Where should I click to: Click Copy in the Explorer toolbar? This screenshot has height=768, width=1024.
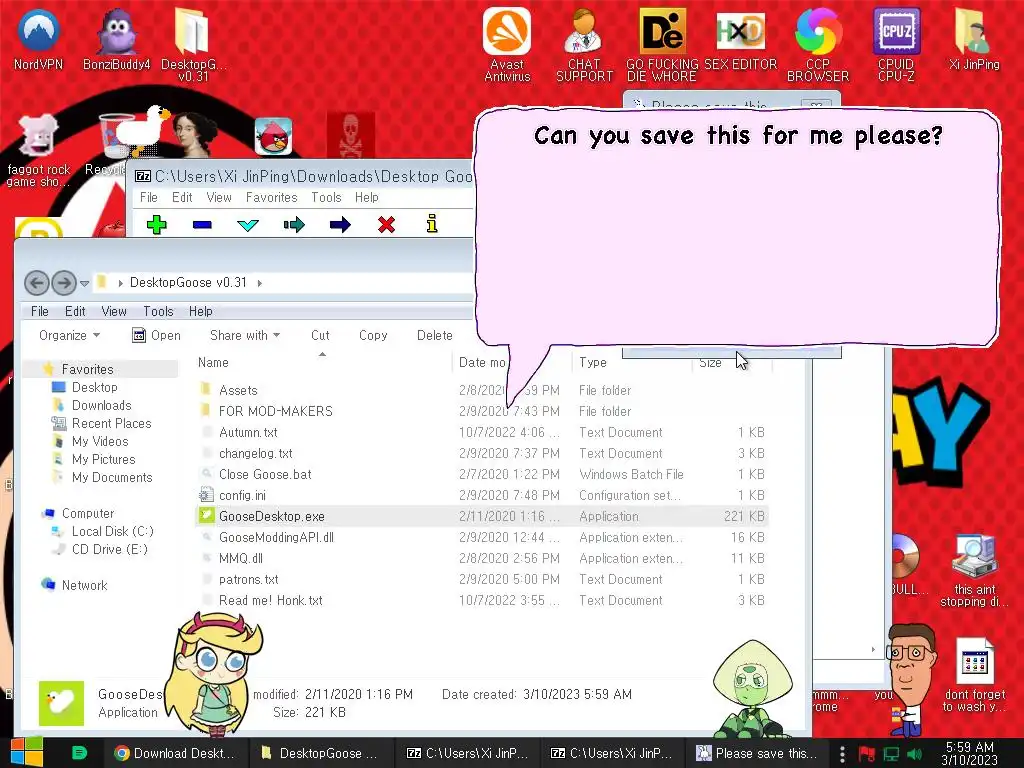pos(373,335)
